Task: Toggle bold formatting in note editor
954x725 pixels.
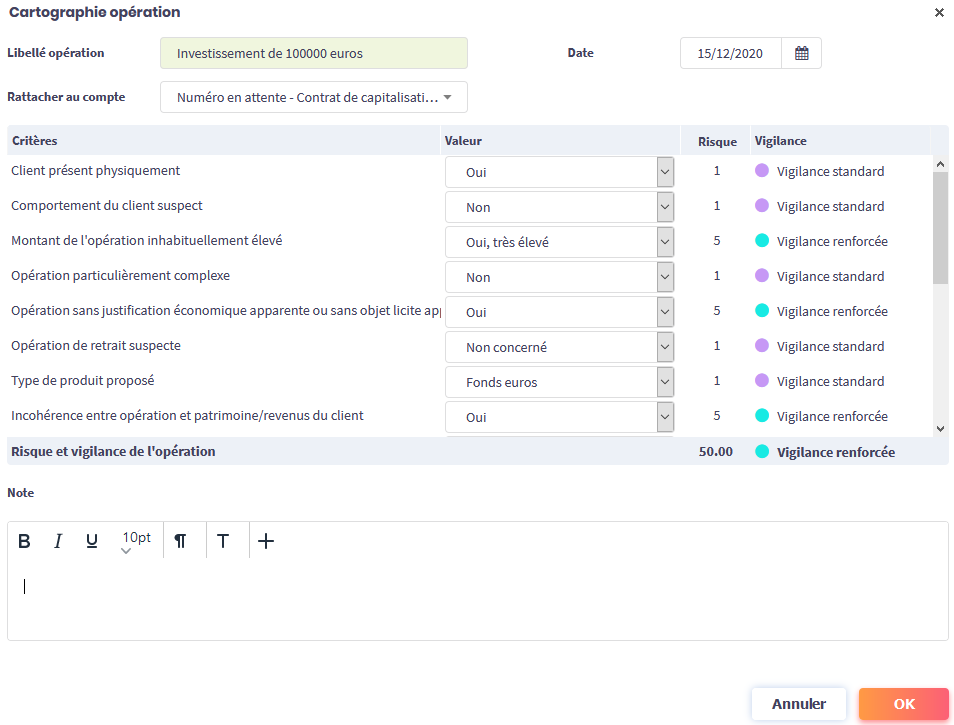Action: tap(25, 541)
